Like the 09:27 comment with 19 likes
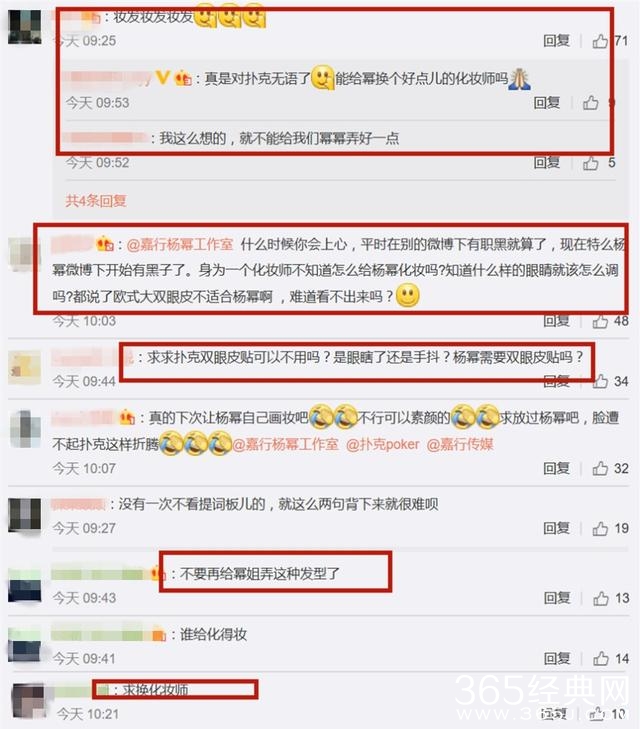 (600, 528)
